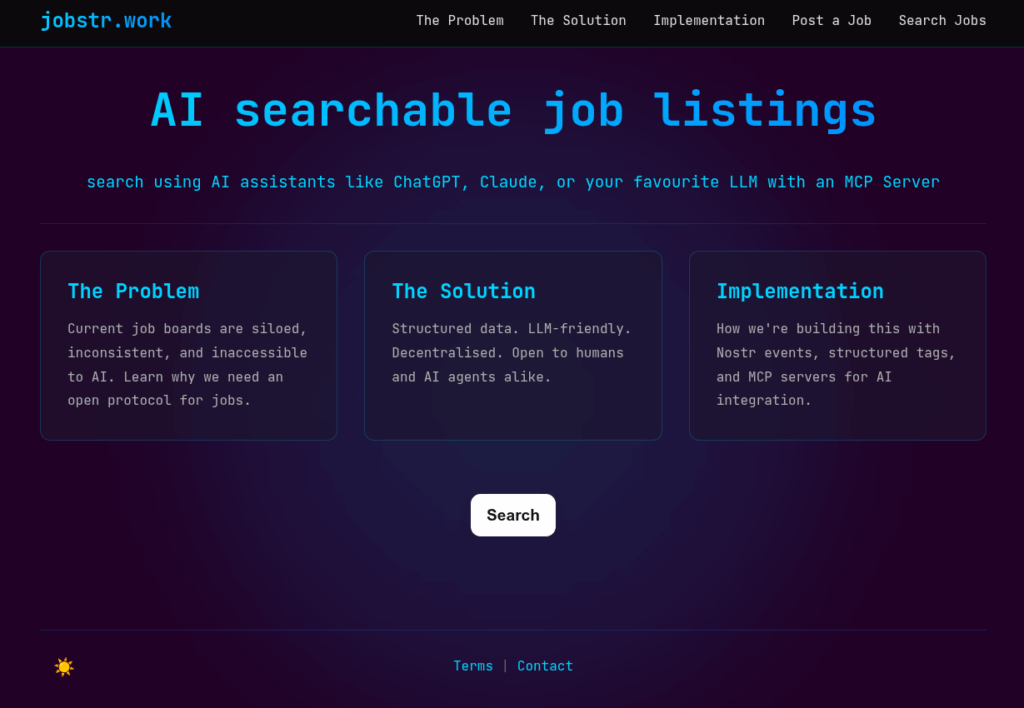Screen dimensions: 1024x708
Task: Open "Search Jobs" in the navigation bar
Action: (x=942, y=20)
